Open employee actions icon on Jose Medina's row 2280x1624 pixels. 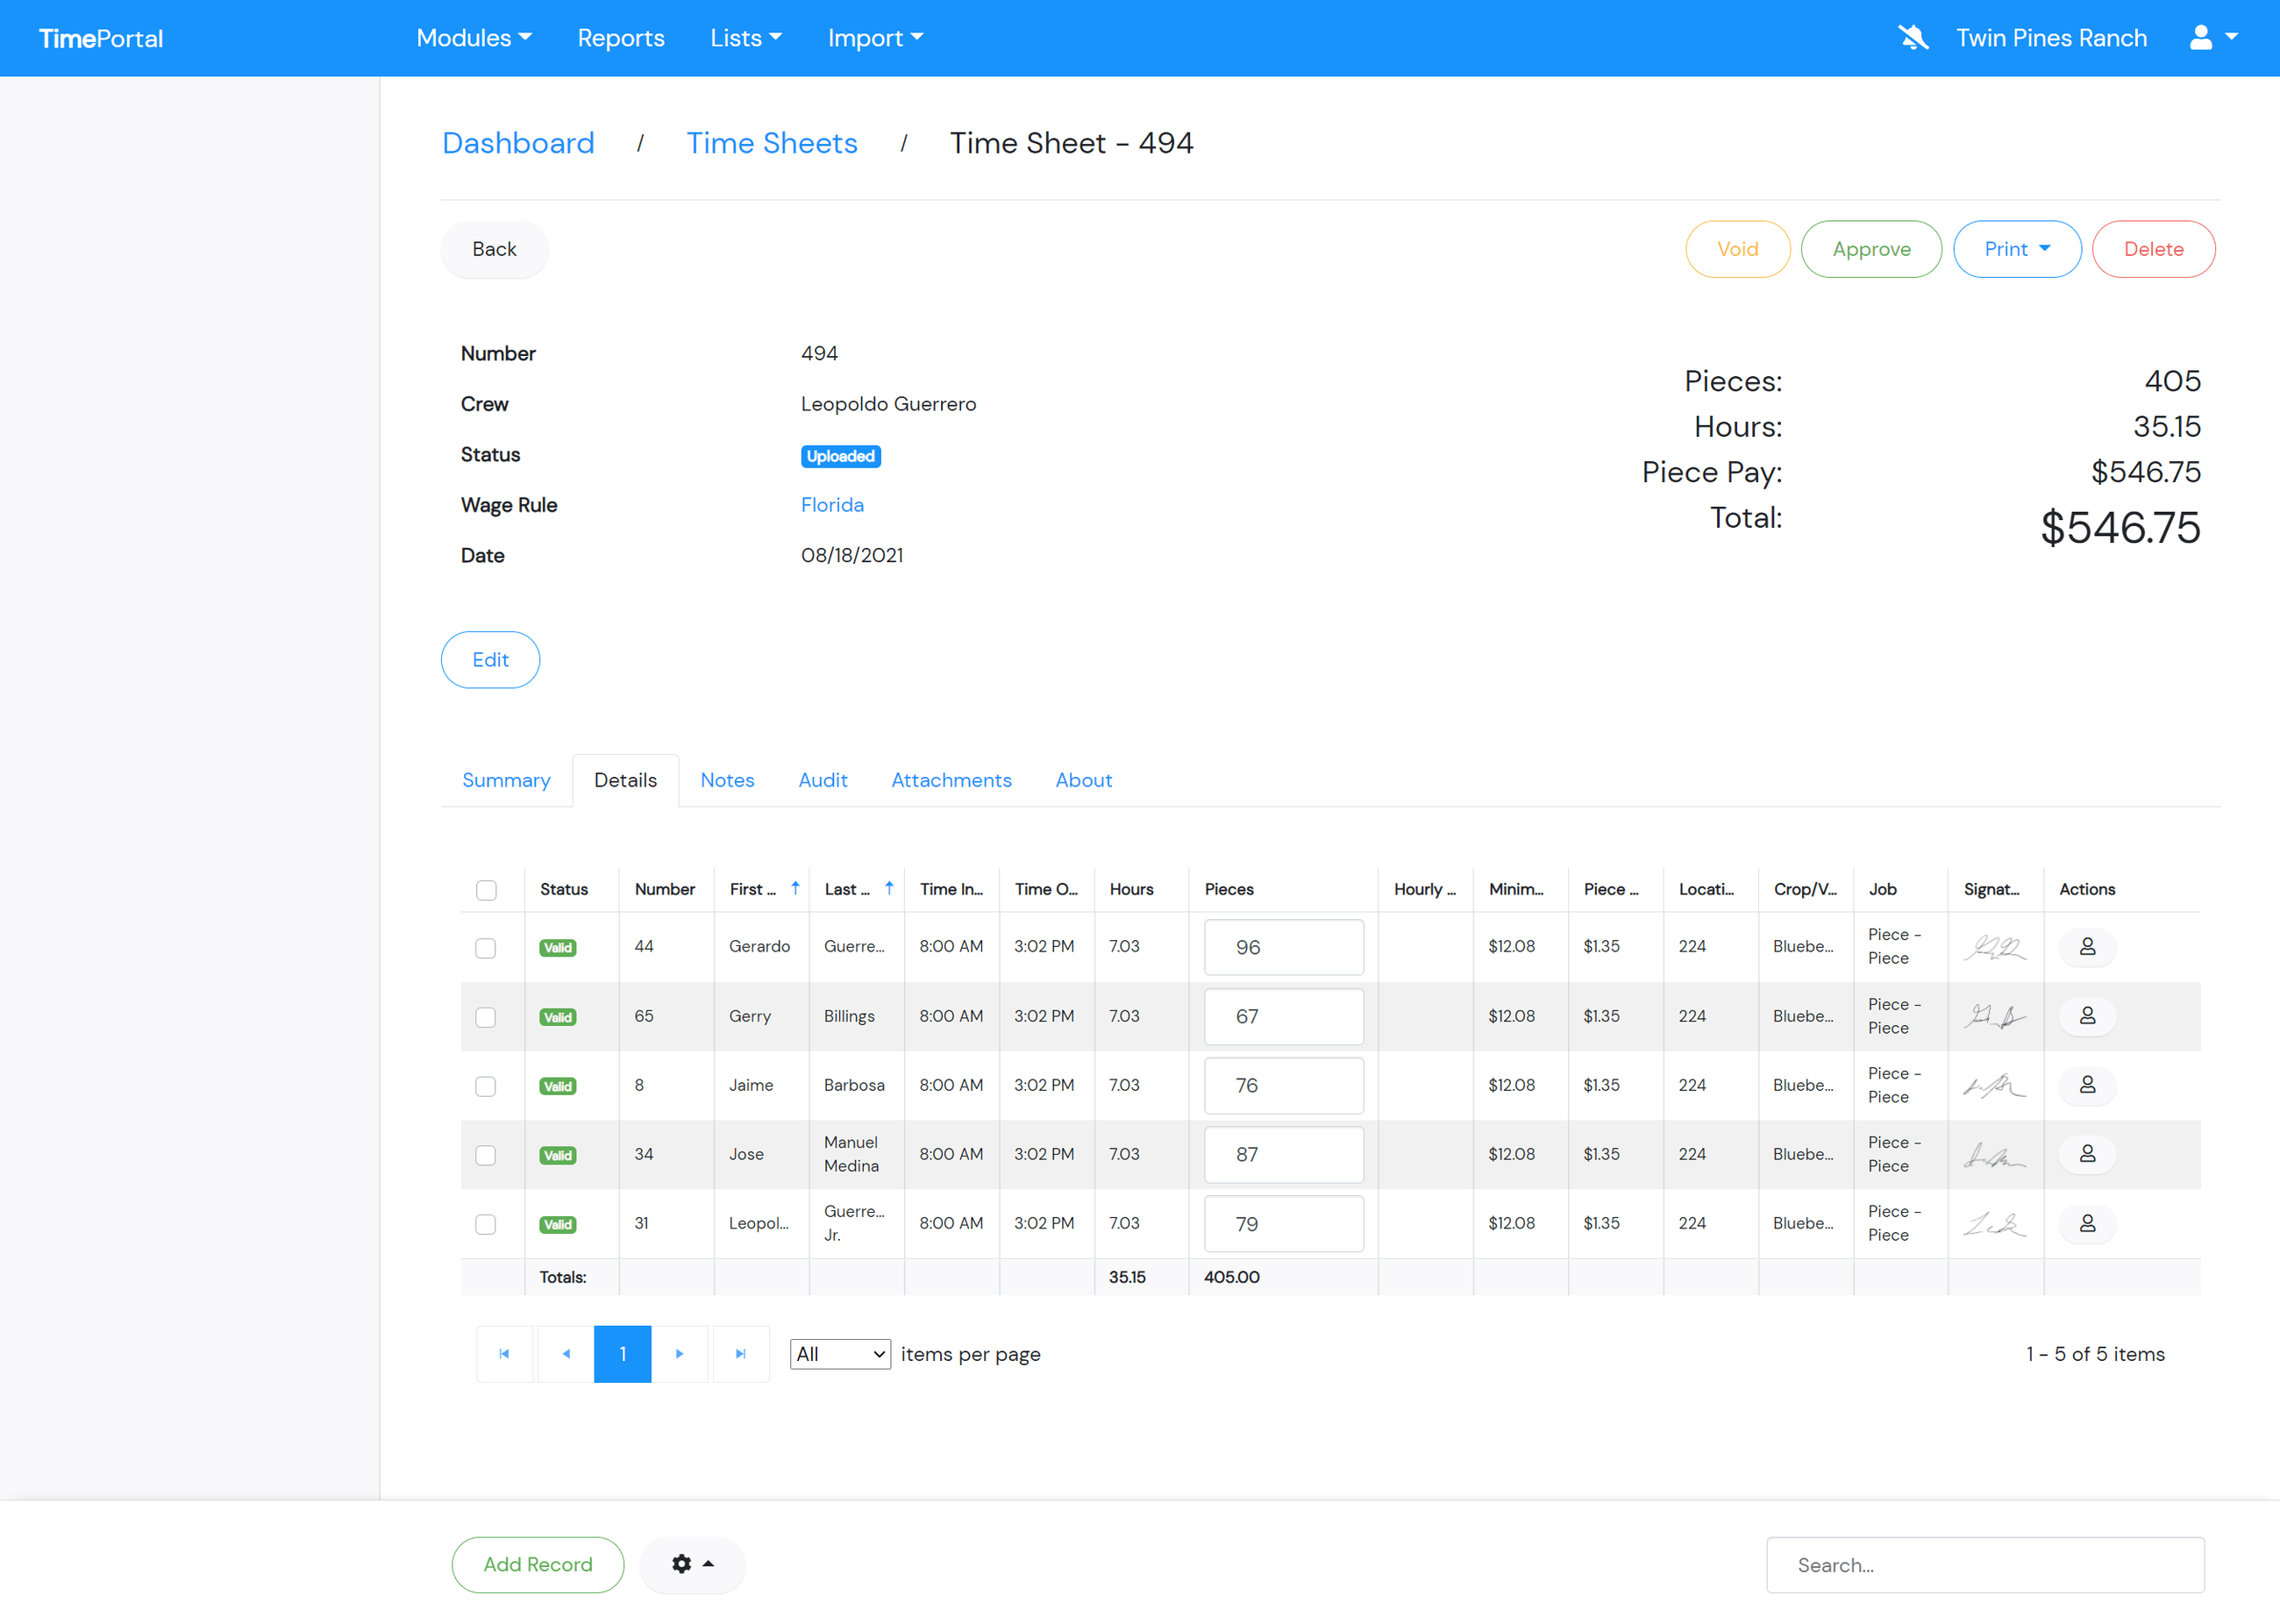[2087, 1154]
